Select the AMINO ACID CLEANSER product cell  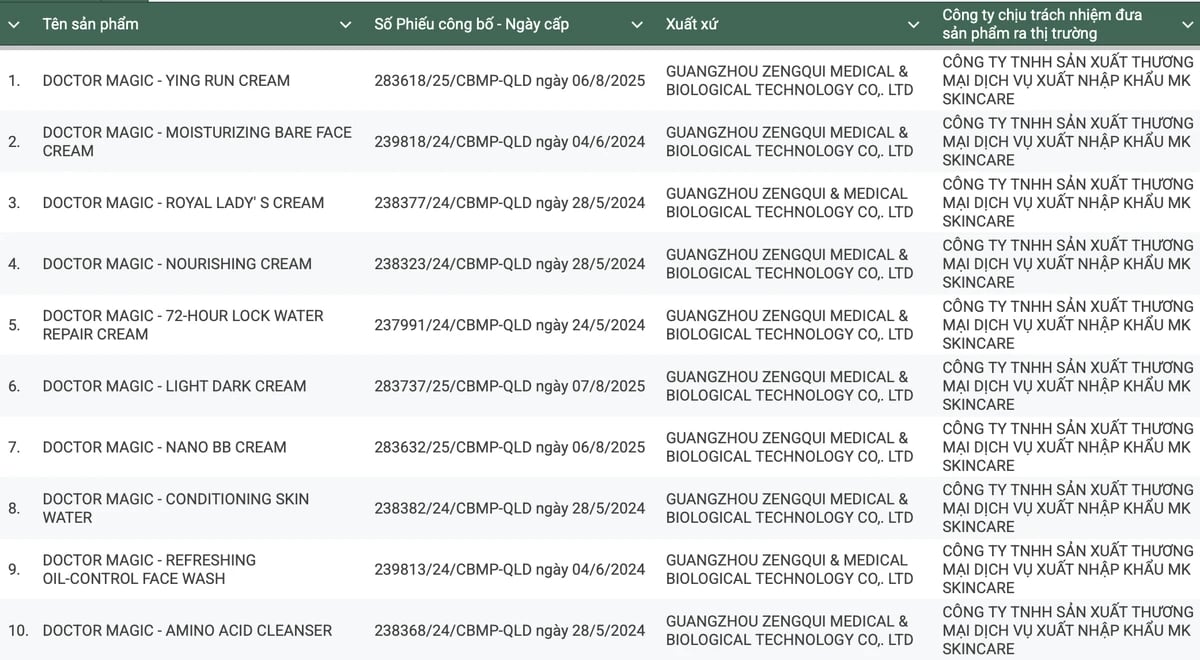point(187,629)
